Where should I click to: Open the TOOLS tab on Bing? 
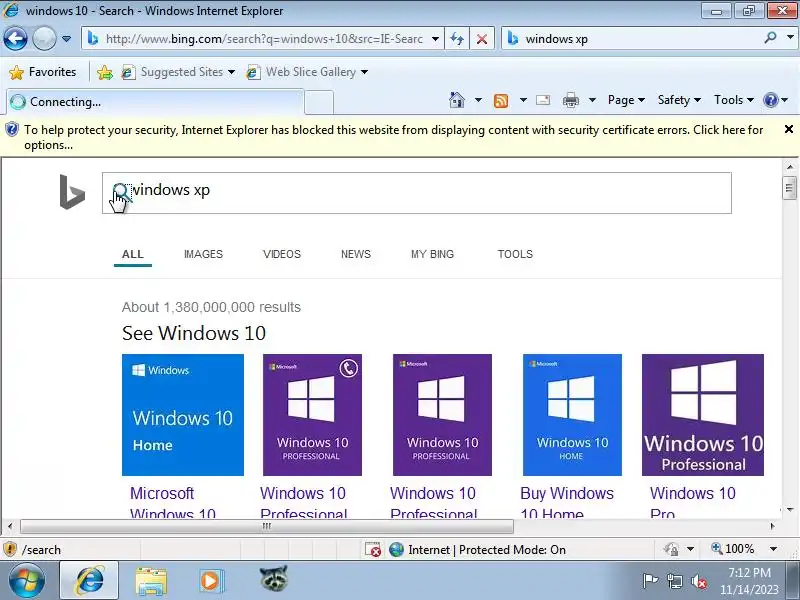(x=515, y=254)
